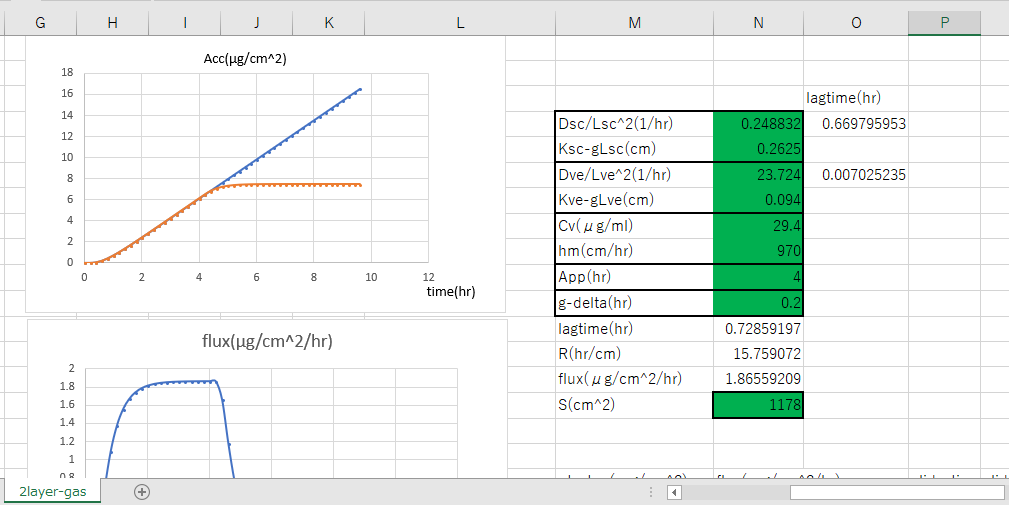Select column L header
This screenshot has height=505, width=1009.
(460, 23)
